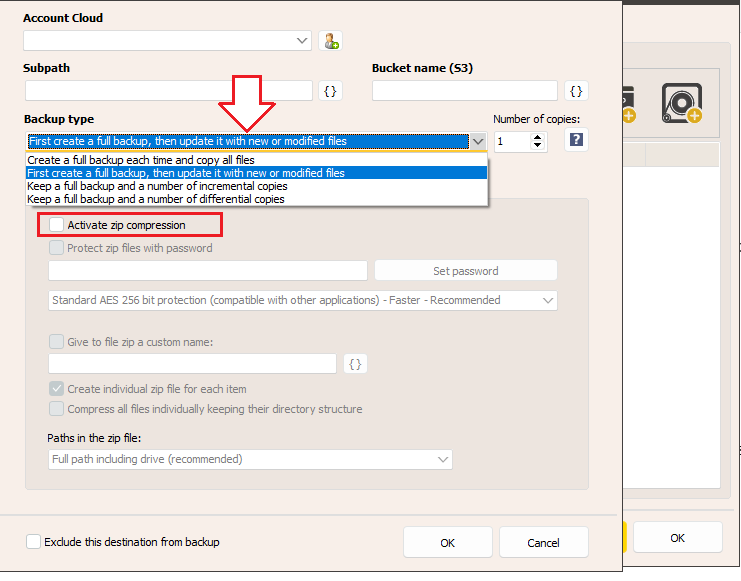This screenshot has width=741, height=581.
Task: Click the Set password button
Action: point(465,271)
